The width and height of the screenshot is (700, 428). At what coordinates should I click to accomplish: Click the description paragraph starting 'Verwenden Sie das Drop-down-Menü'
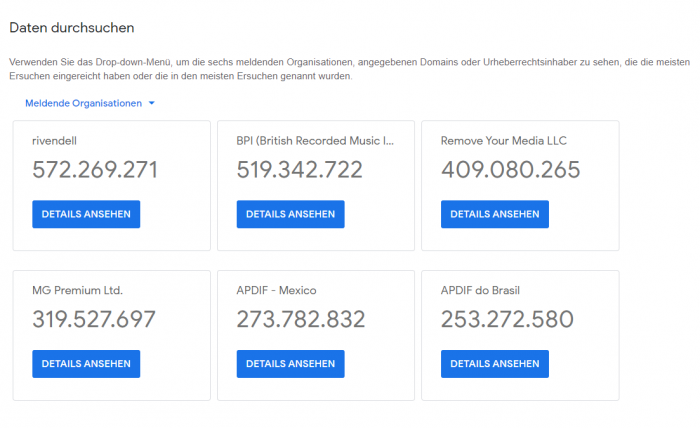click(350, 69)
